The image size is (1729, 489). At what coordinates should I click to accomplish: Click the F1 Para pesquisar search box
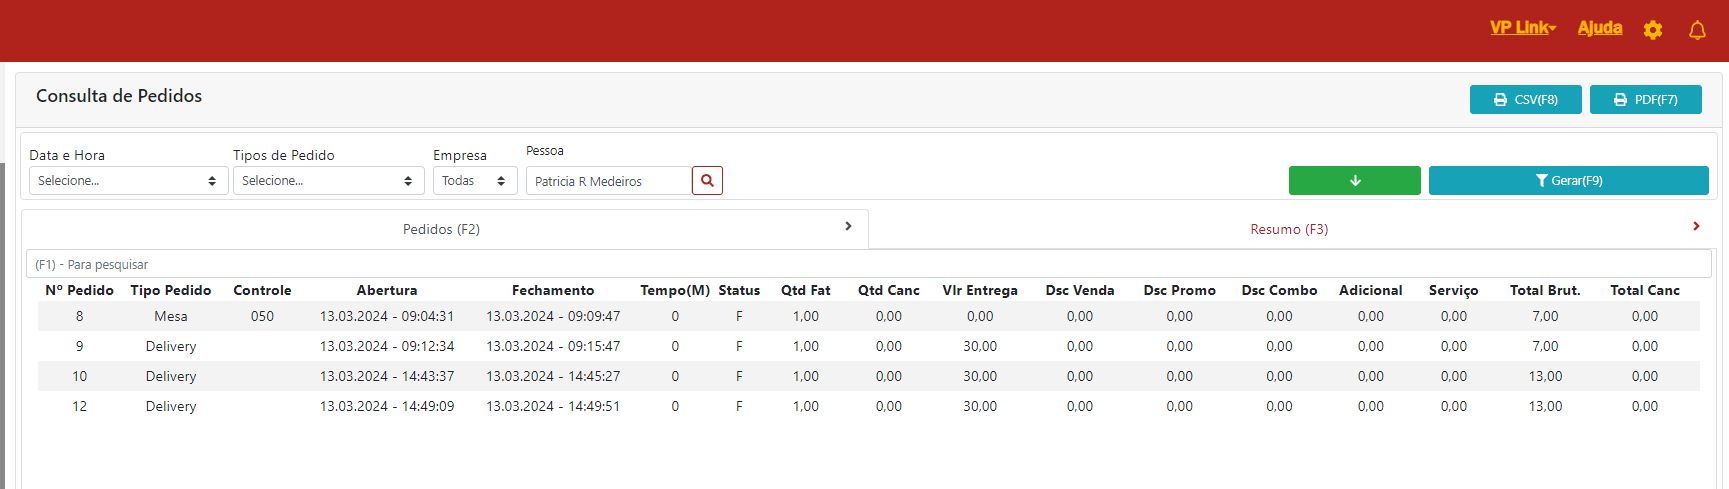tap(866, 264)
